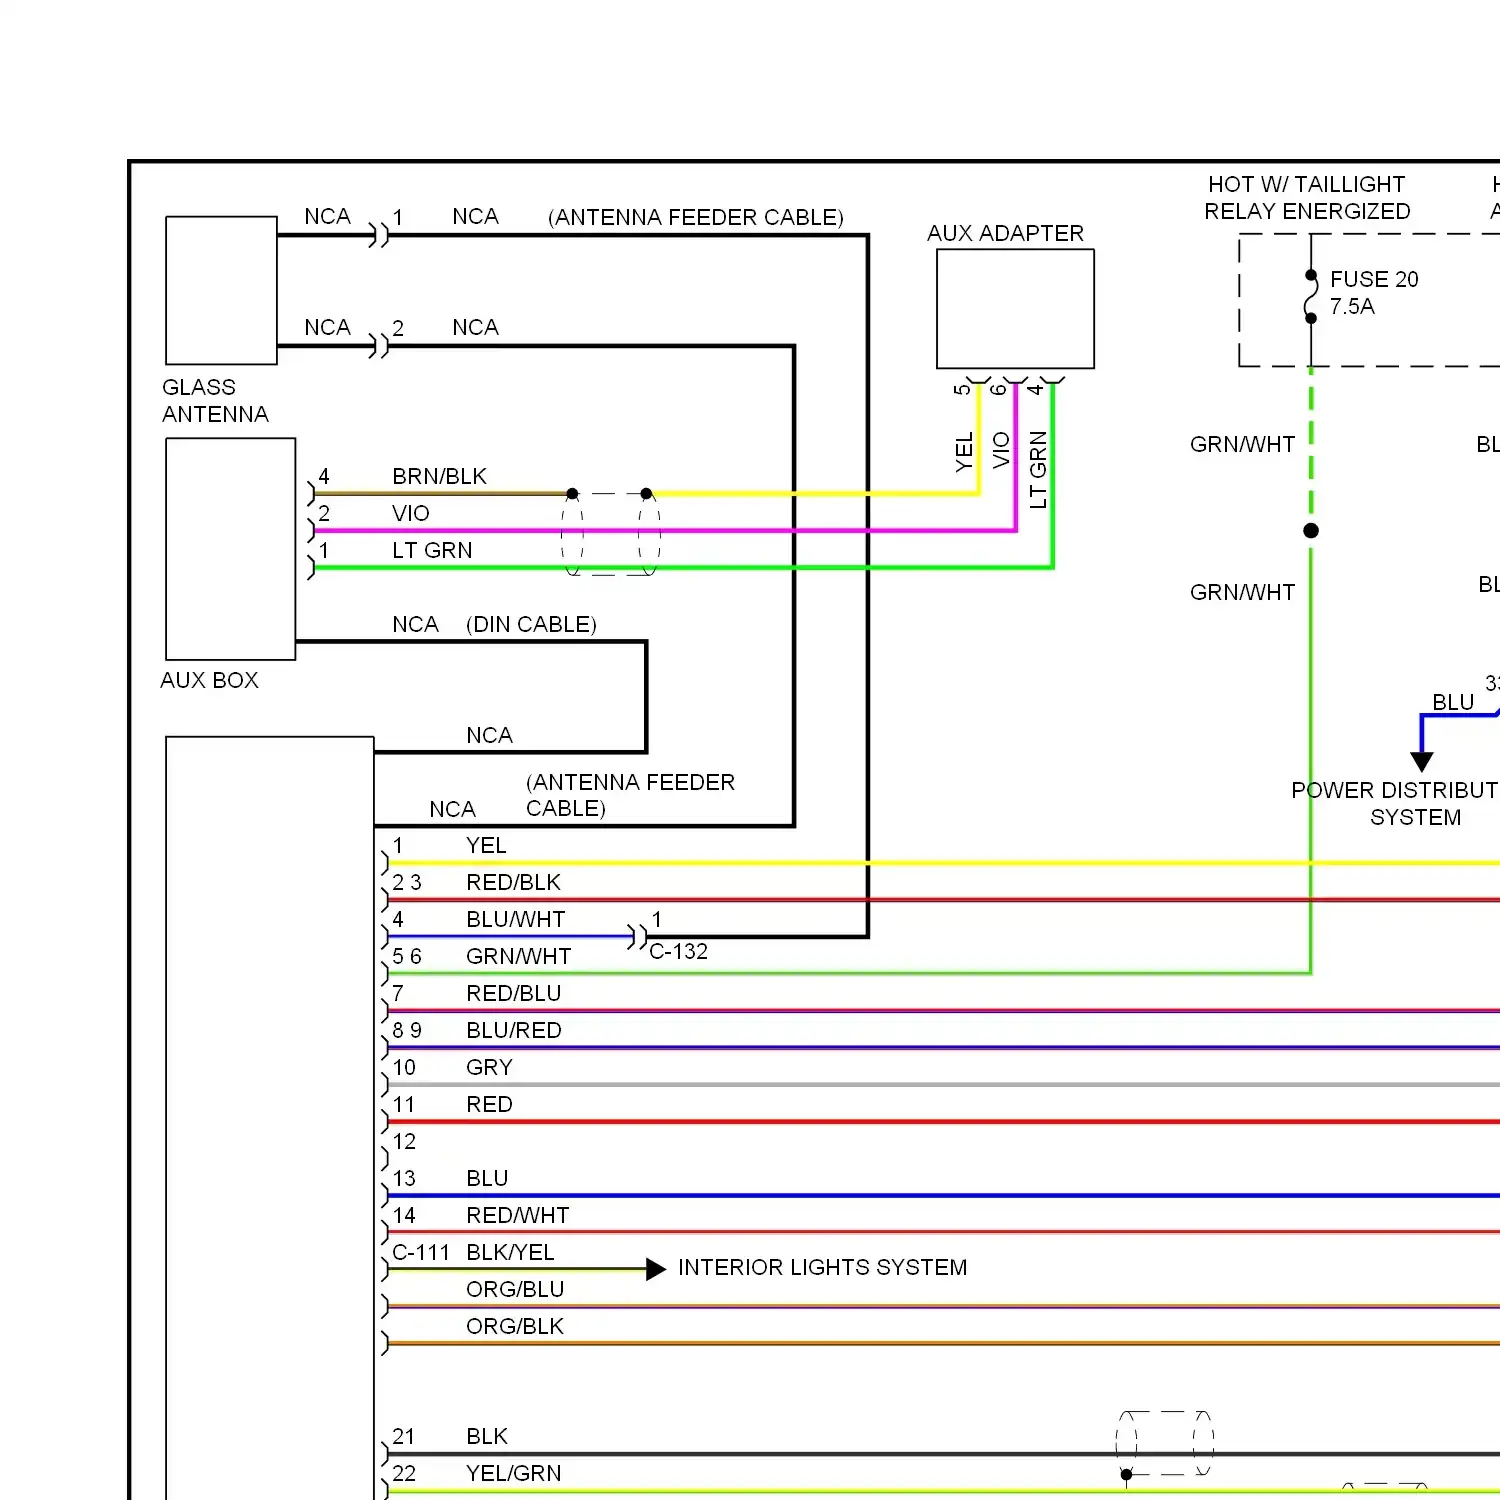1500x1500 pixels.
Task: Click the RED label at pin 11
Action: pyautogui.click(x=489, y=1104)
